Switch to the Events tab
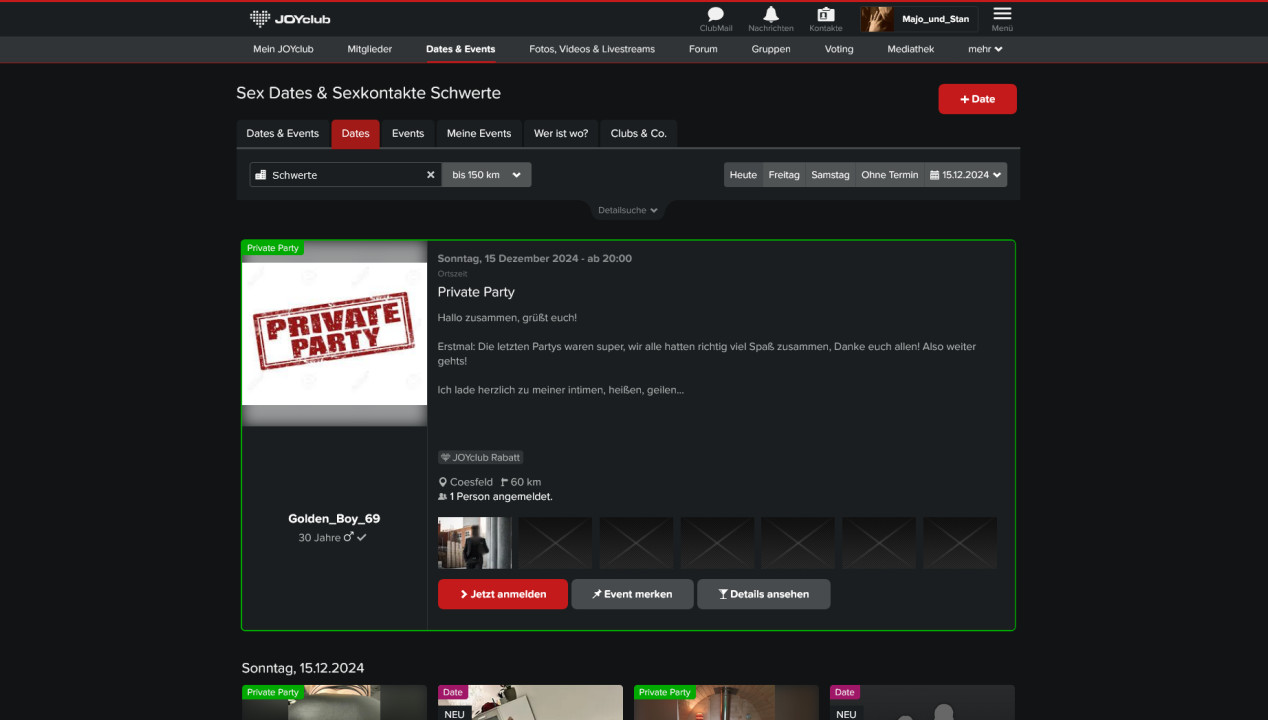The image size is (1268, 720). pos(408,133)
